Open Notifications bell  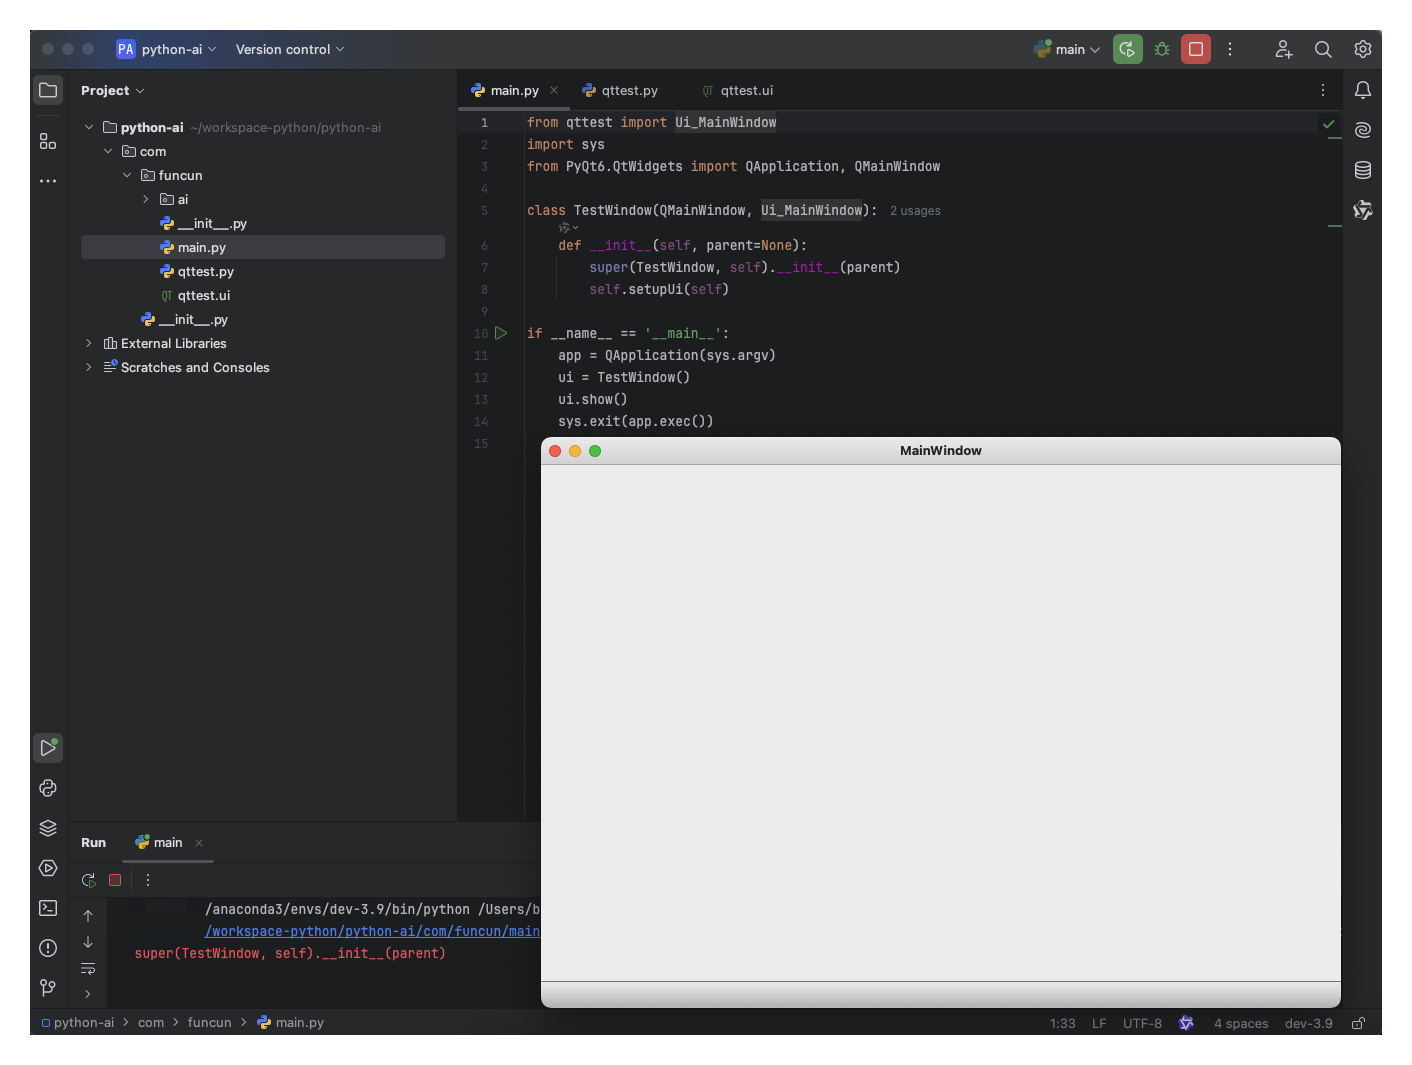pos(1363,90)
